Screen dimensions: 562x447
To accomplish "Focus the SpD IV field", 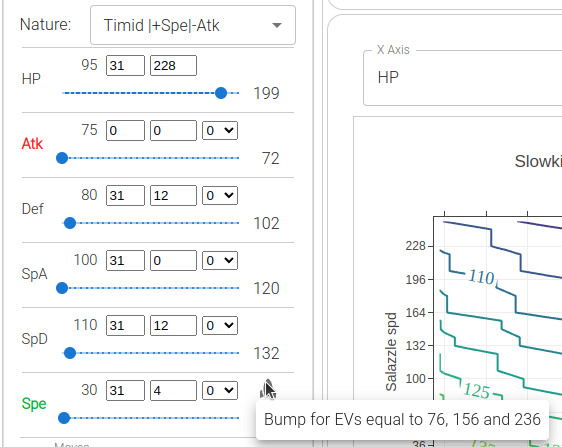I will tap(125, 325).
